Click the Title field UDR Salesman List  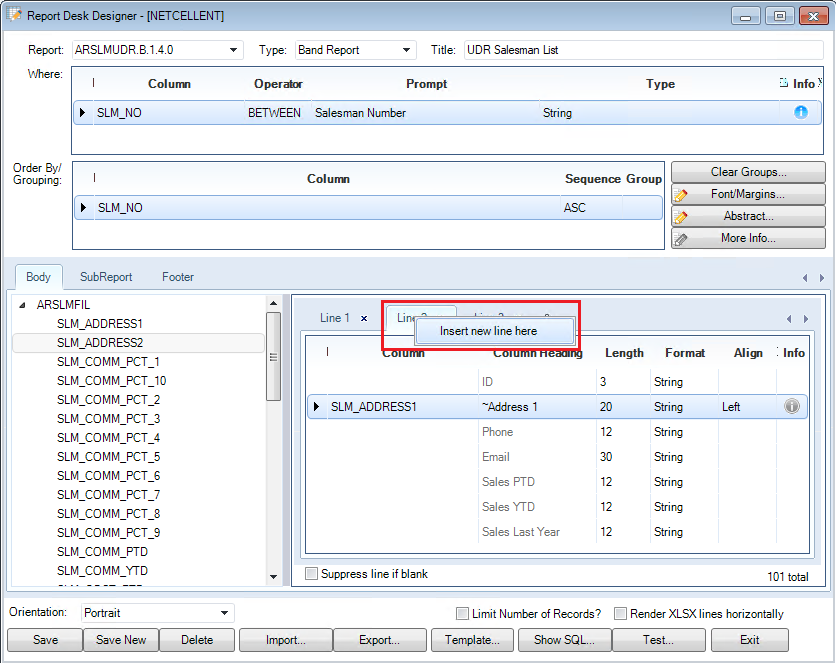(x=644, y=50)
